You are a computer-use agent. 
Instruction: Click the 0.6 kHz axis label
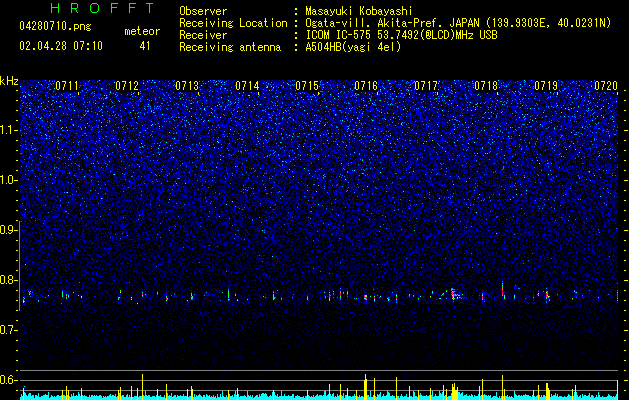pyautogui.click(x=9, y=380)
